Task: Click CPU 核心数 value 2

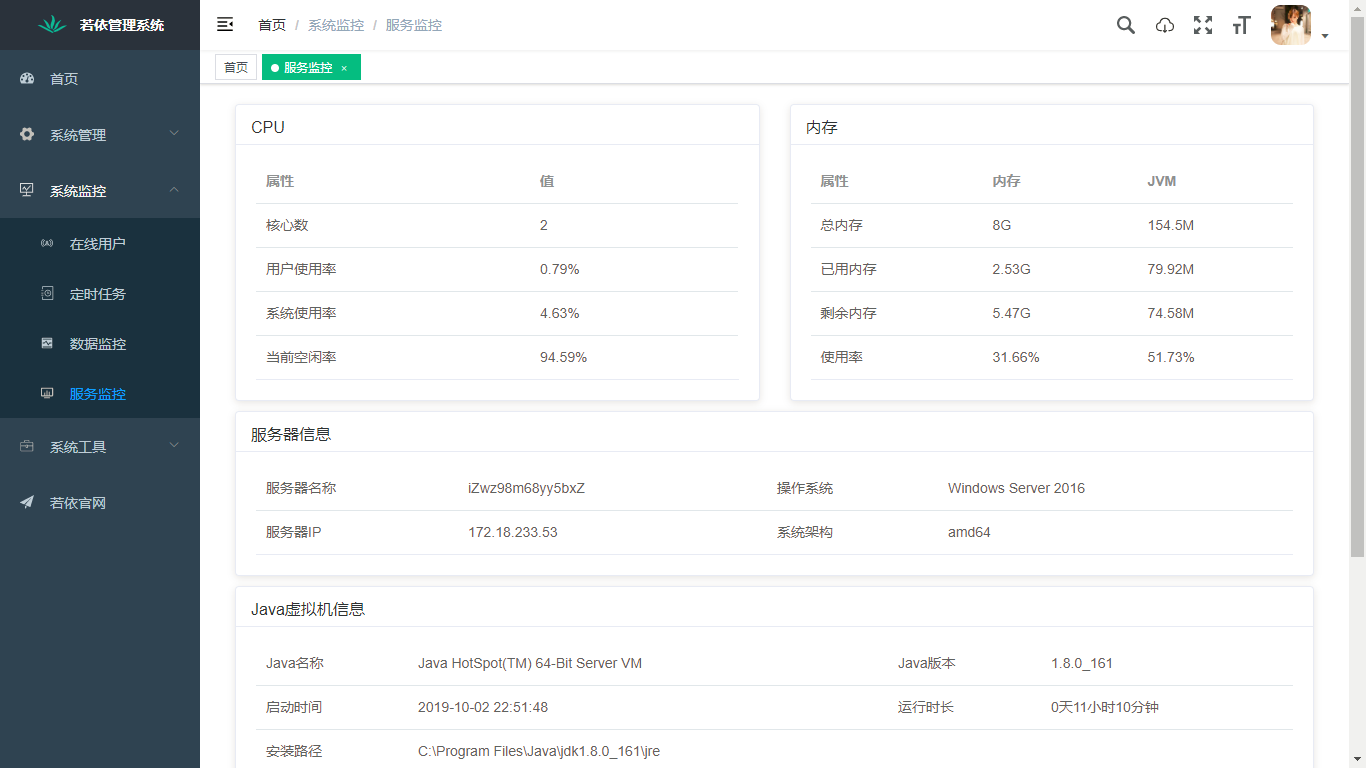Action: (544, 225)
